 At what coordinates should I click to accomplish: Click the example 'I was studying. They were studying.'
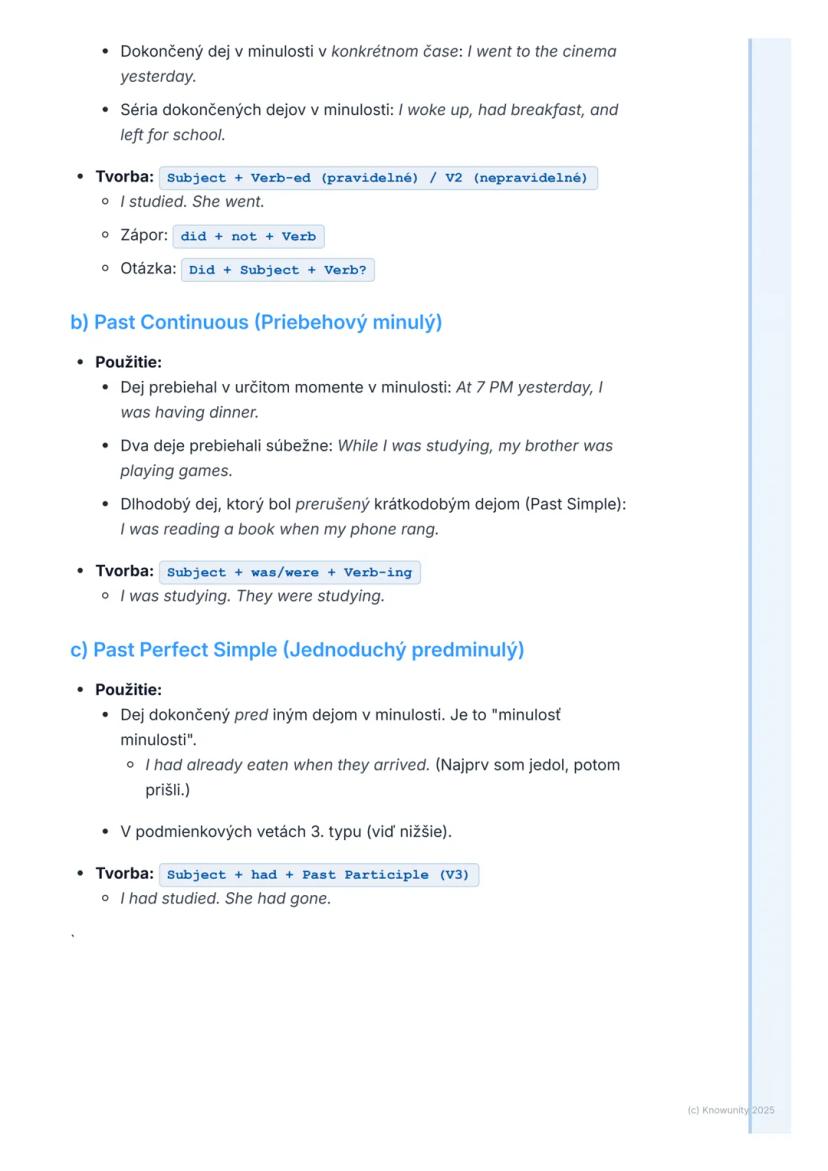[252, 596]
